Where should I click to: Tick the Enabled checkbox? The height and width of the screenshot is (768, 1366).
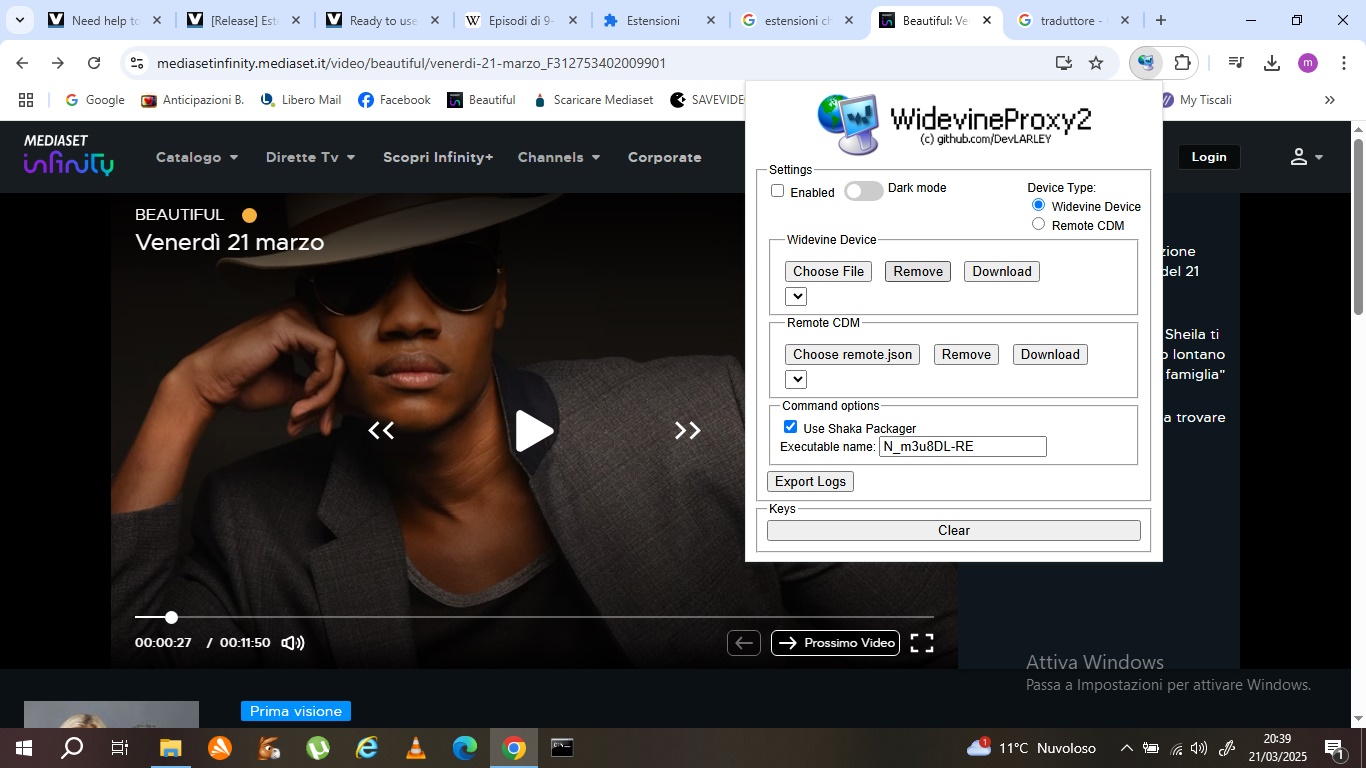coord(777,191)
